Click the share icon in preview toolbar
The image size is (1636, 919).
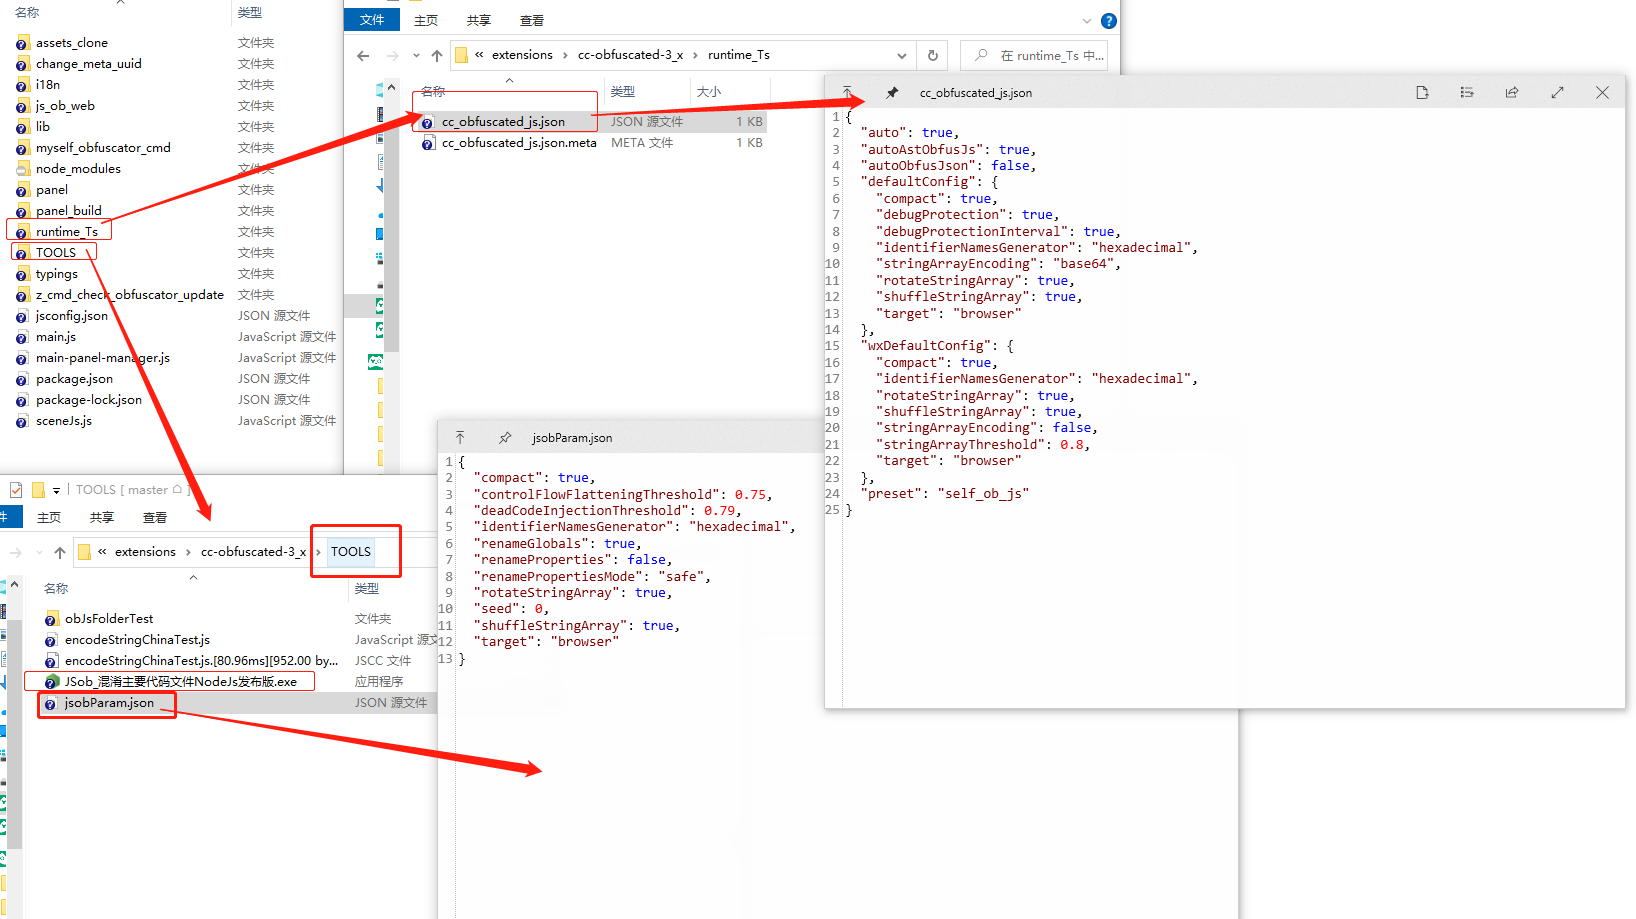tap(1512, 93)
